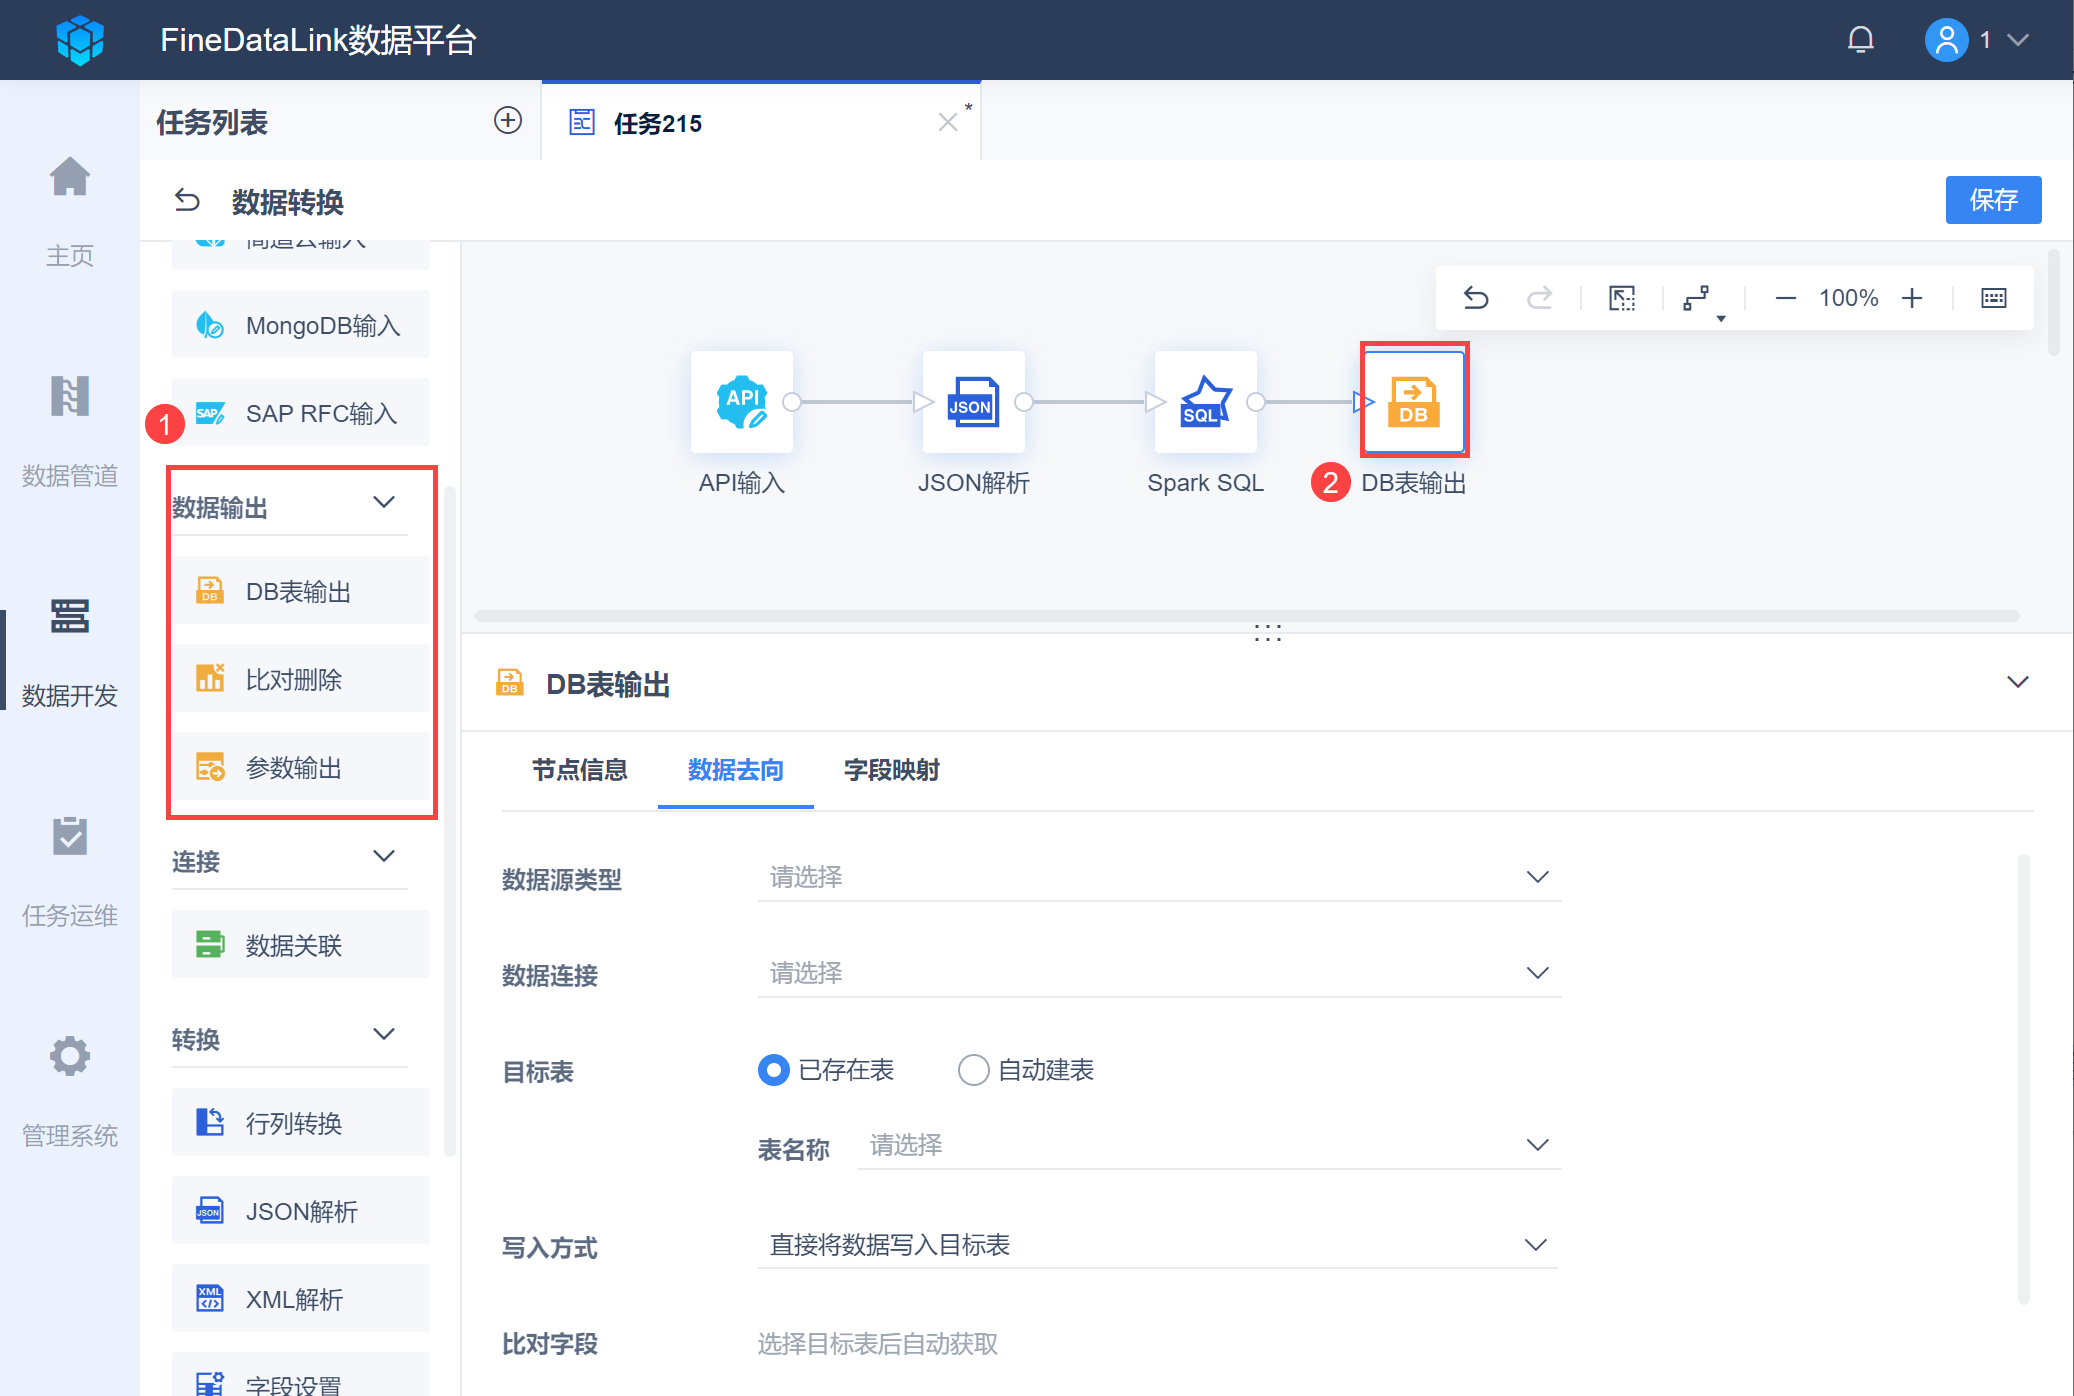Click the notification bell icon
This screenshot has width=2074, height=1396.
(x=1860, y=40)
